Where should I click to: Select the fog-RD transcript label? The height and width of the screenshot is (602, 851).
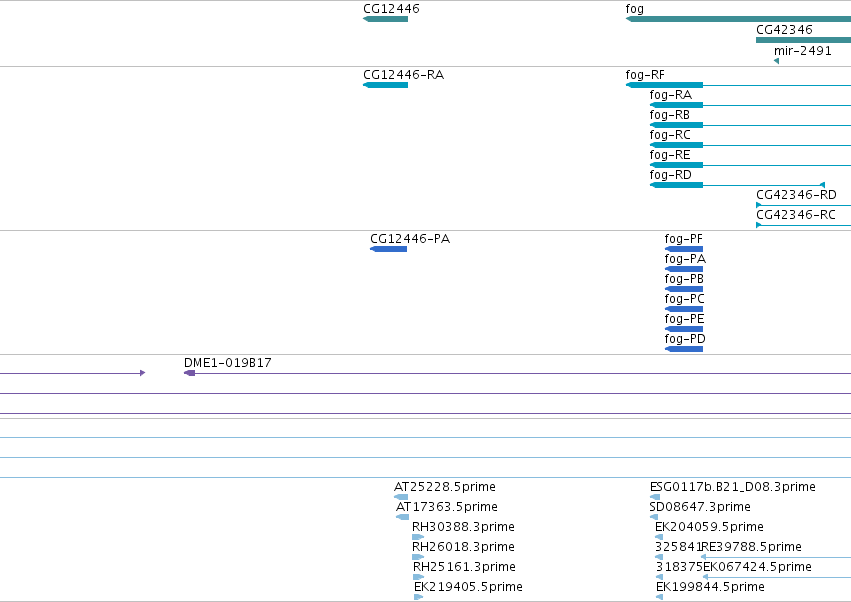pos(671,175)
